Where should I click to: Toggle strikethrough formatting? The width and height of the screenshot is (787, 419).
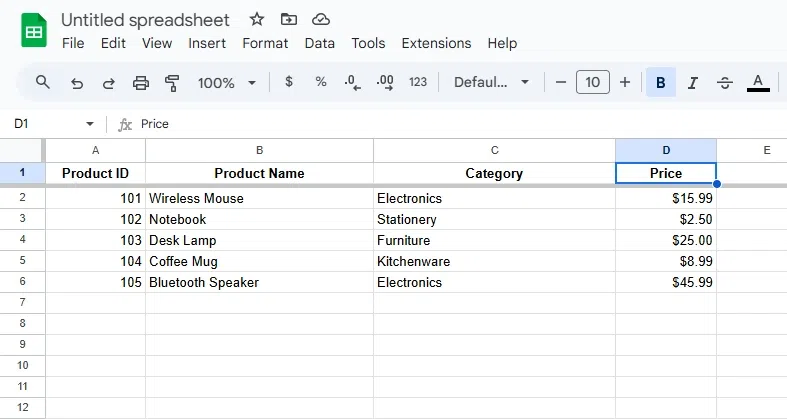click(725, 82)
